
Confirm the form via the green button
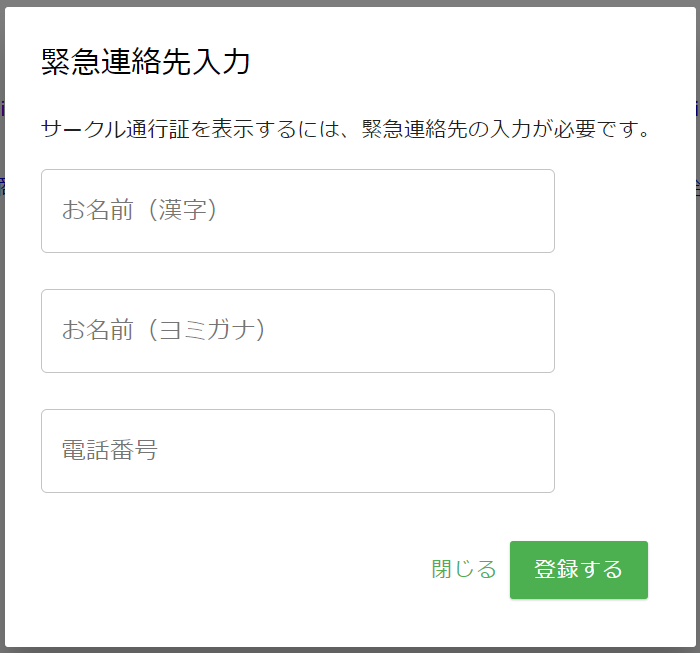point(579,570)
